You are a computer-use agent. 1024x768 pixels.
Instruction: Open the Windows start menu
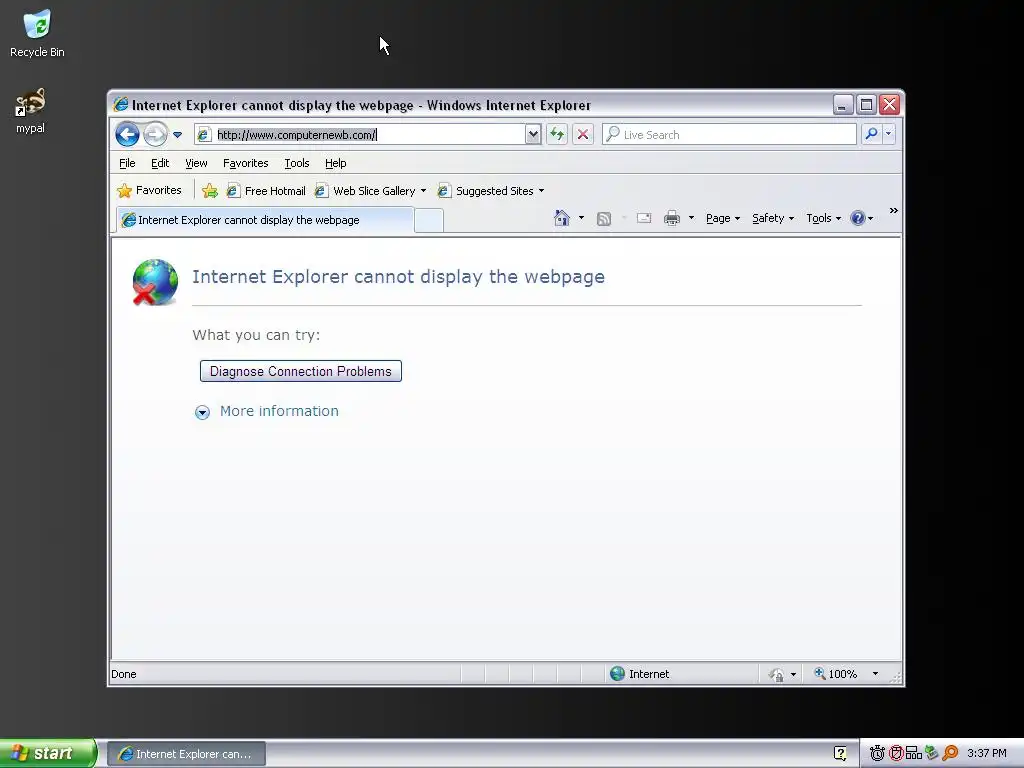pos(48,753)
